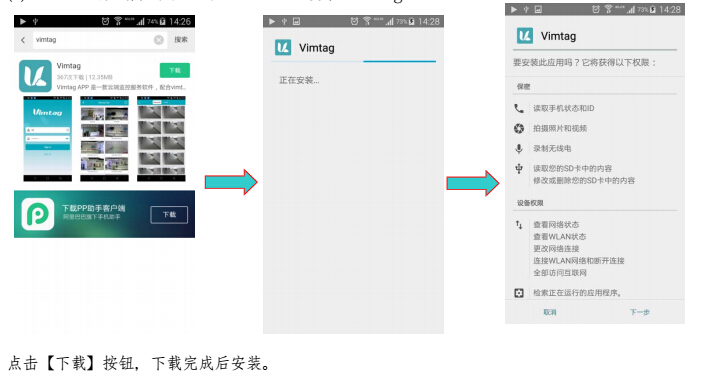The height and width of the screenshot is (382, 701).
Task: Open the Vimtag login screen screenshot thumbnail
Action: (x=47, y=139)
